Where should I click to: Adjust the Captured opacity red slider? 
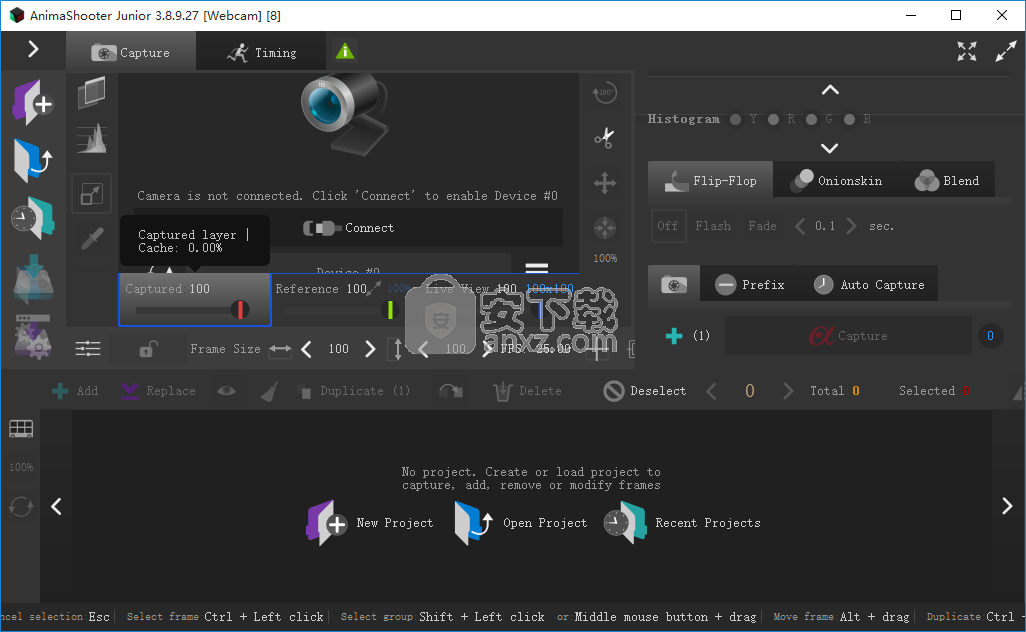[241, 309]
